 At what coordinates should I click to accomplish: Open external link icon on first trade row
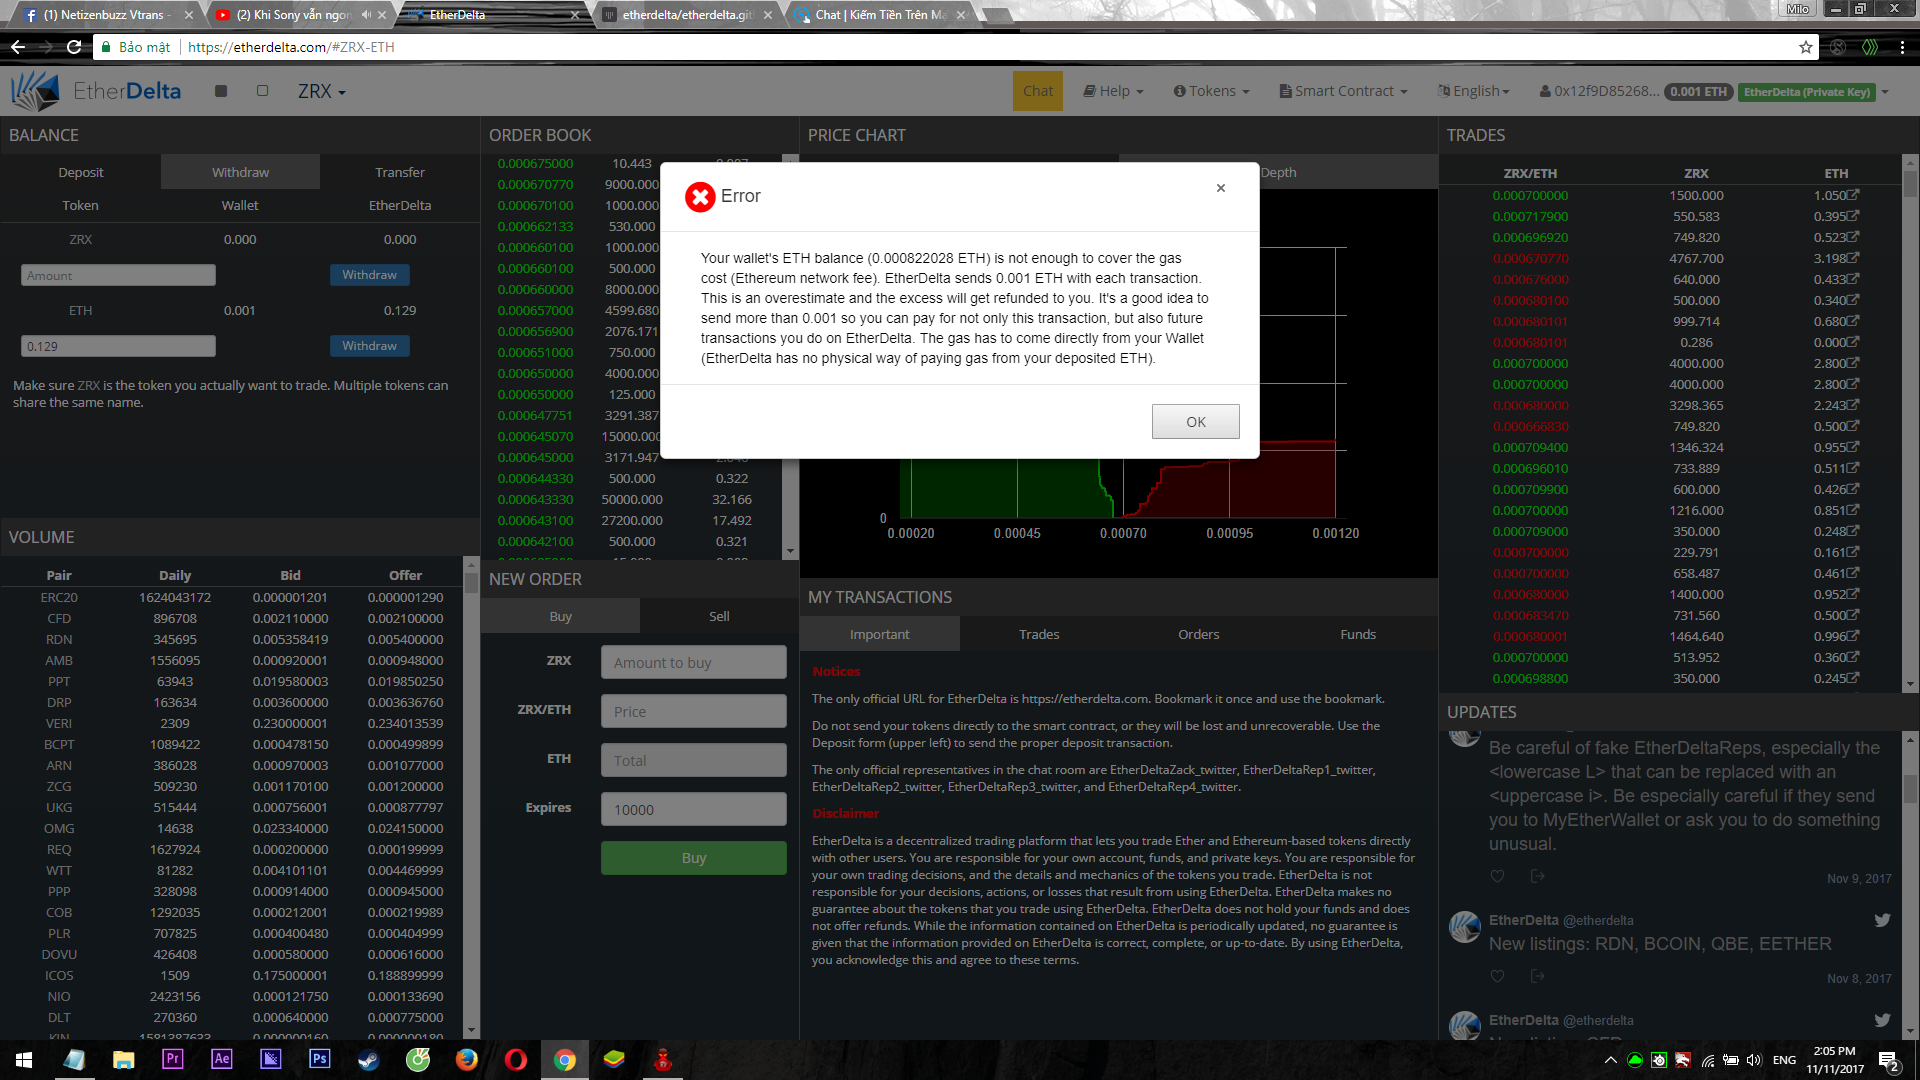tap(1853, 195)
